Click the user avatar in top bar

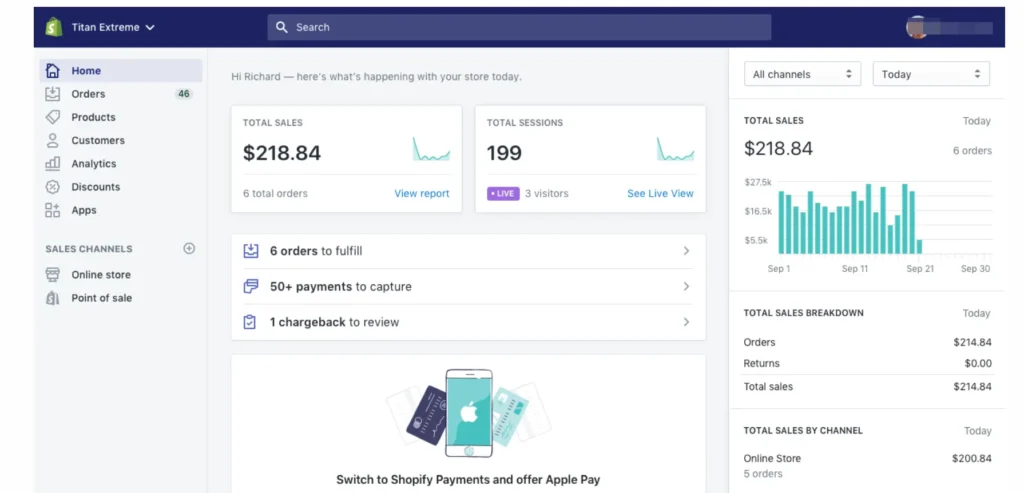917,27
